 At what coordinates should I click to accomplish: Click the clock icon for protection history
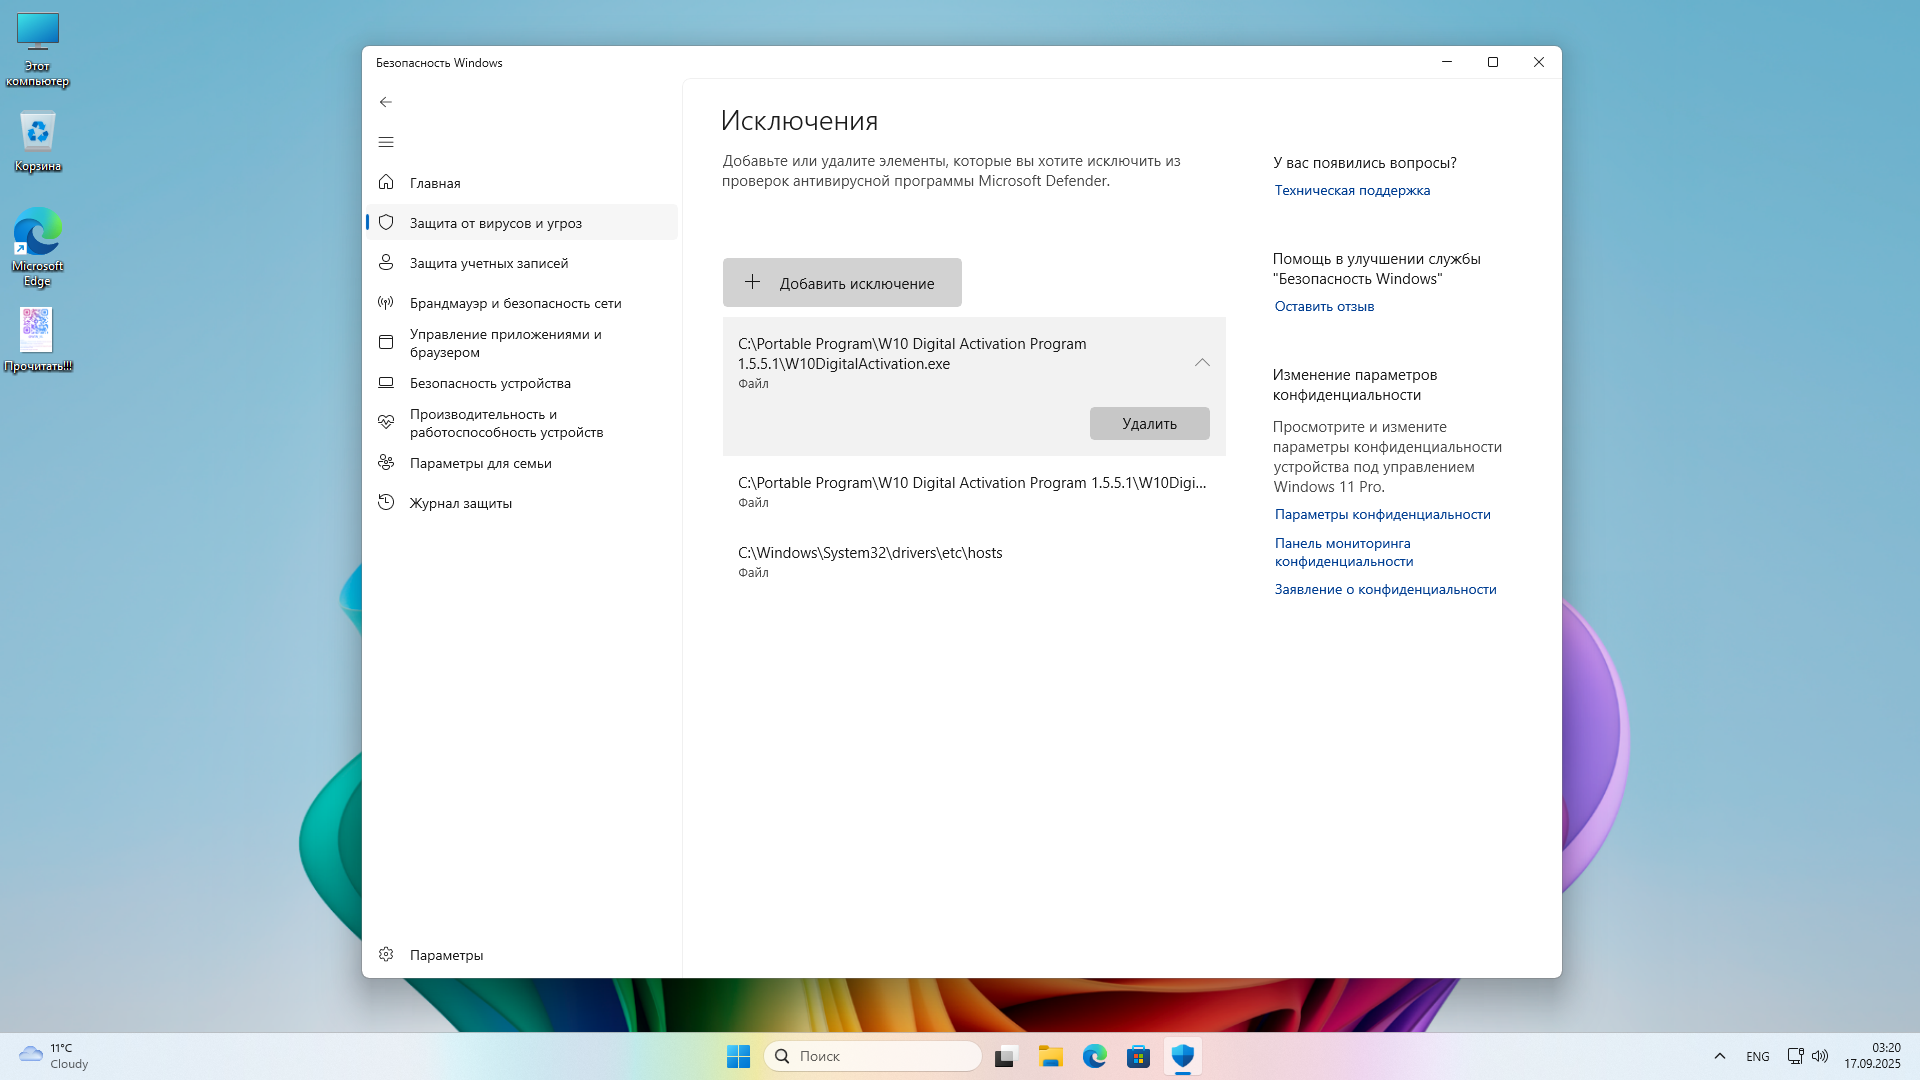(x=386, y=502)
